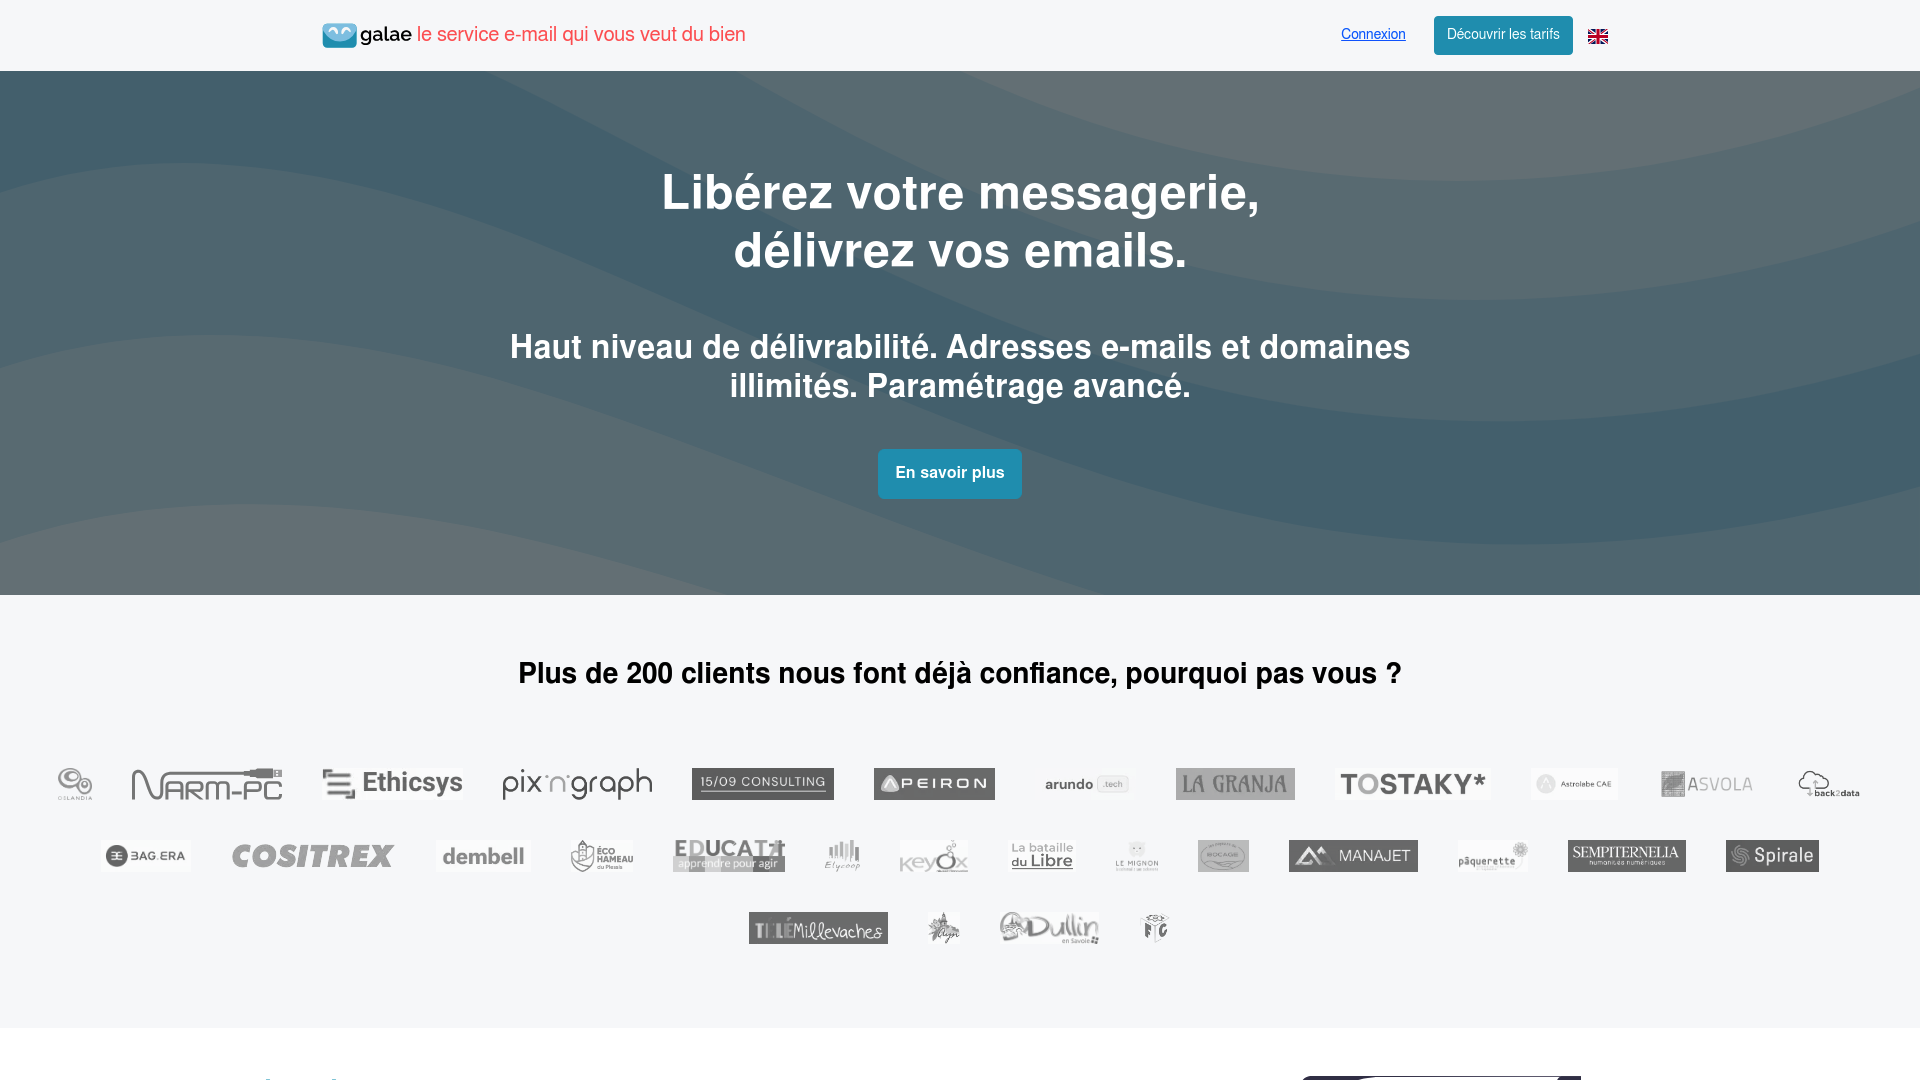Click the pix'n'graph logo

(577, 784)
